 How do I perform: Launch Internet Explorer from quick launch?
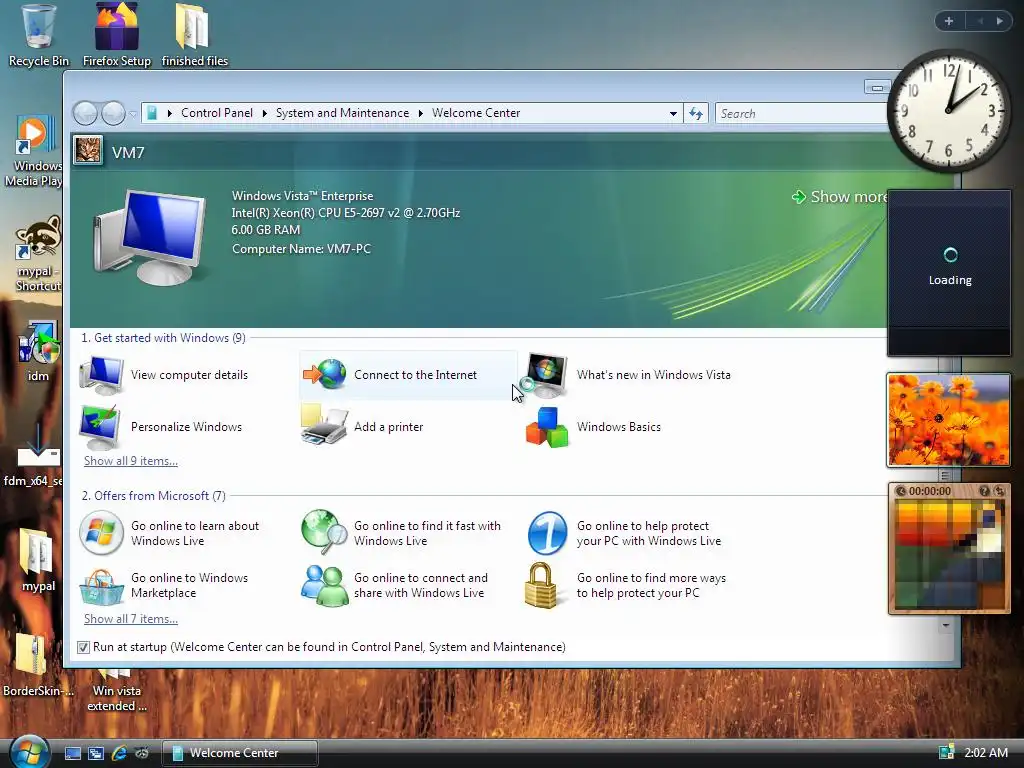[x=119, y=753]
